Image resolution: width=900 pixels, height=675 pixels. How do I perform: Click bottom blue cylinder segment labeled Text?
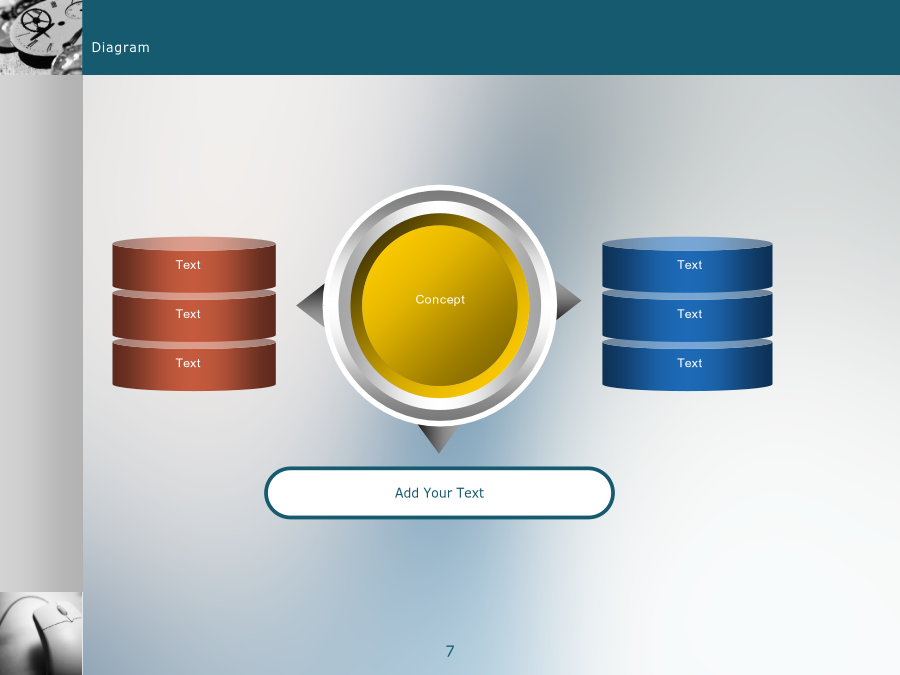point(687,364)
